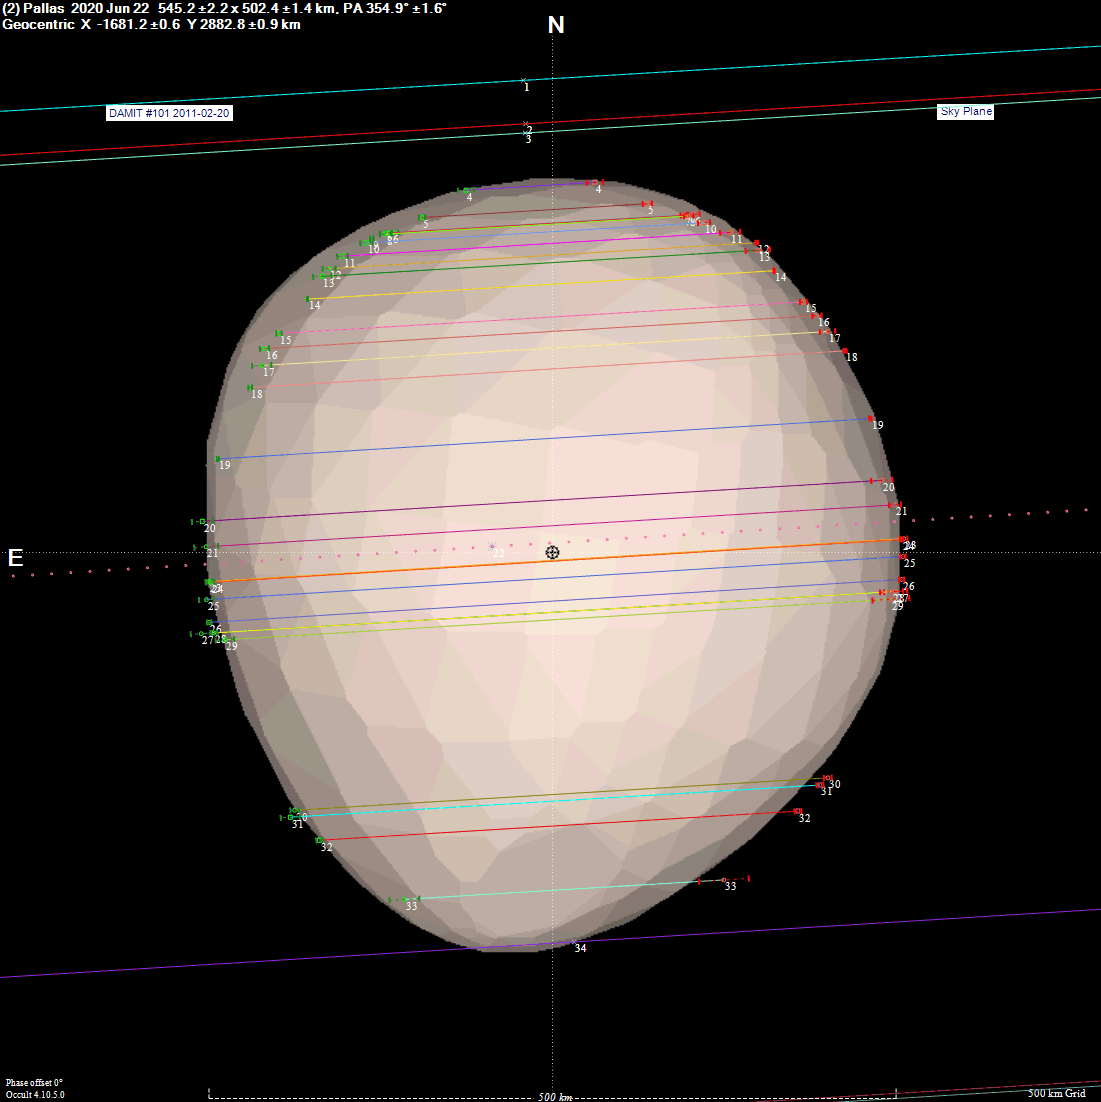Click the crosshair center marker on Pallas
The width and height of the screenshot is (1101, 1102).
(552, 553)
